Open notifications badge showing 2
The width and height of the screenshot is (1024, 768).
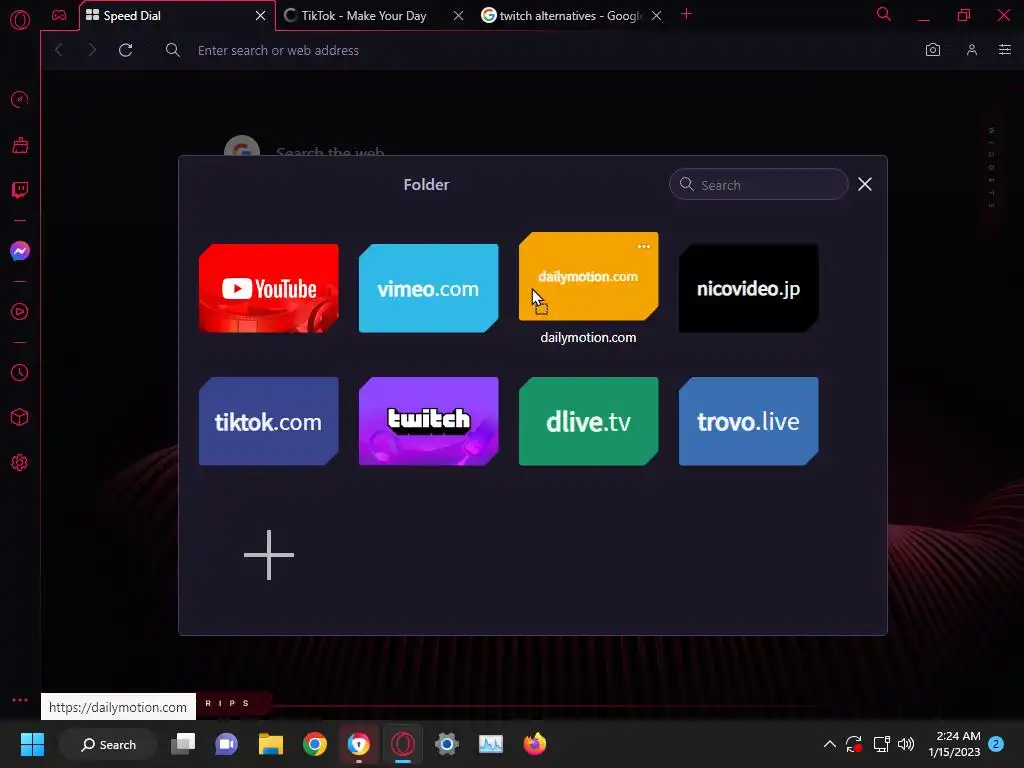point(995,744)
